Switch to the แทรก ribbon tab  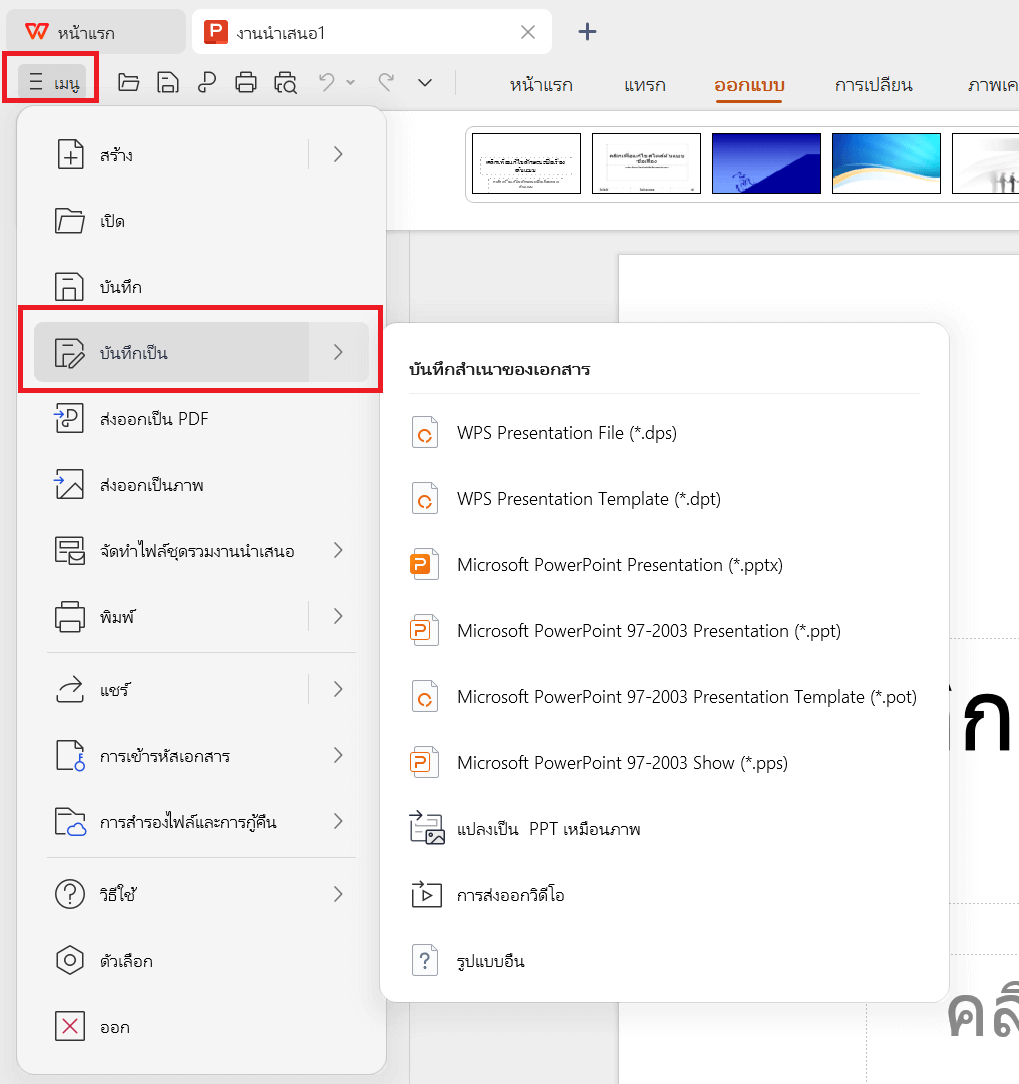coord(645,85)
